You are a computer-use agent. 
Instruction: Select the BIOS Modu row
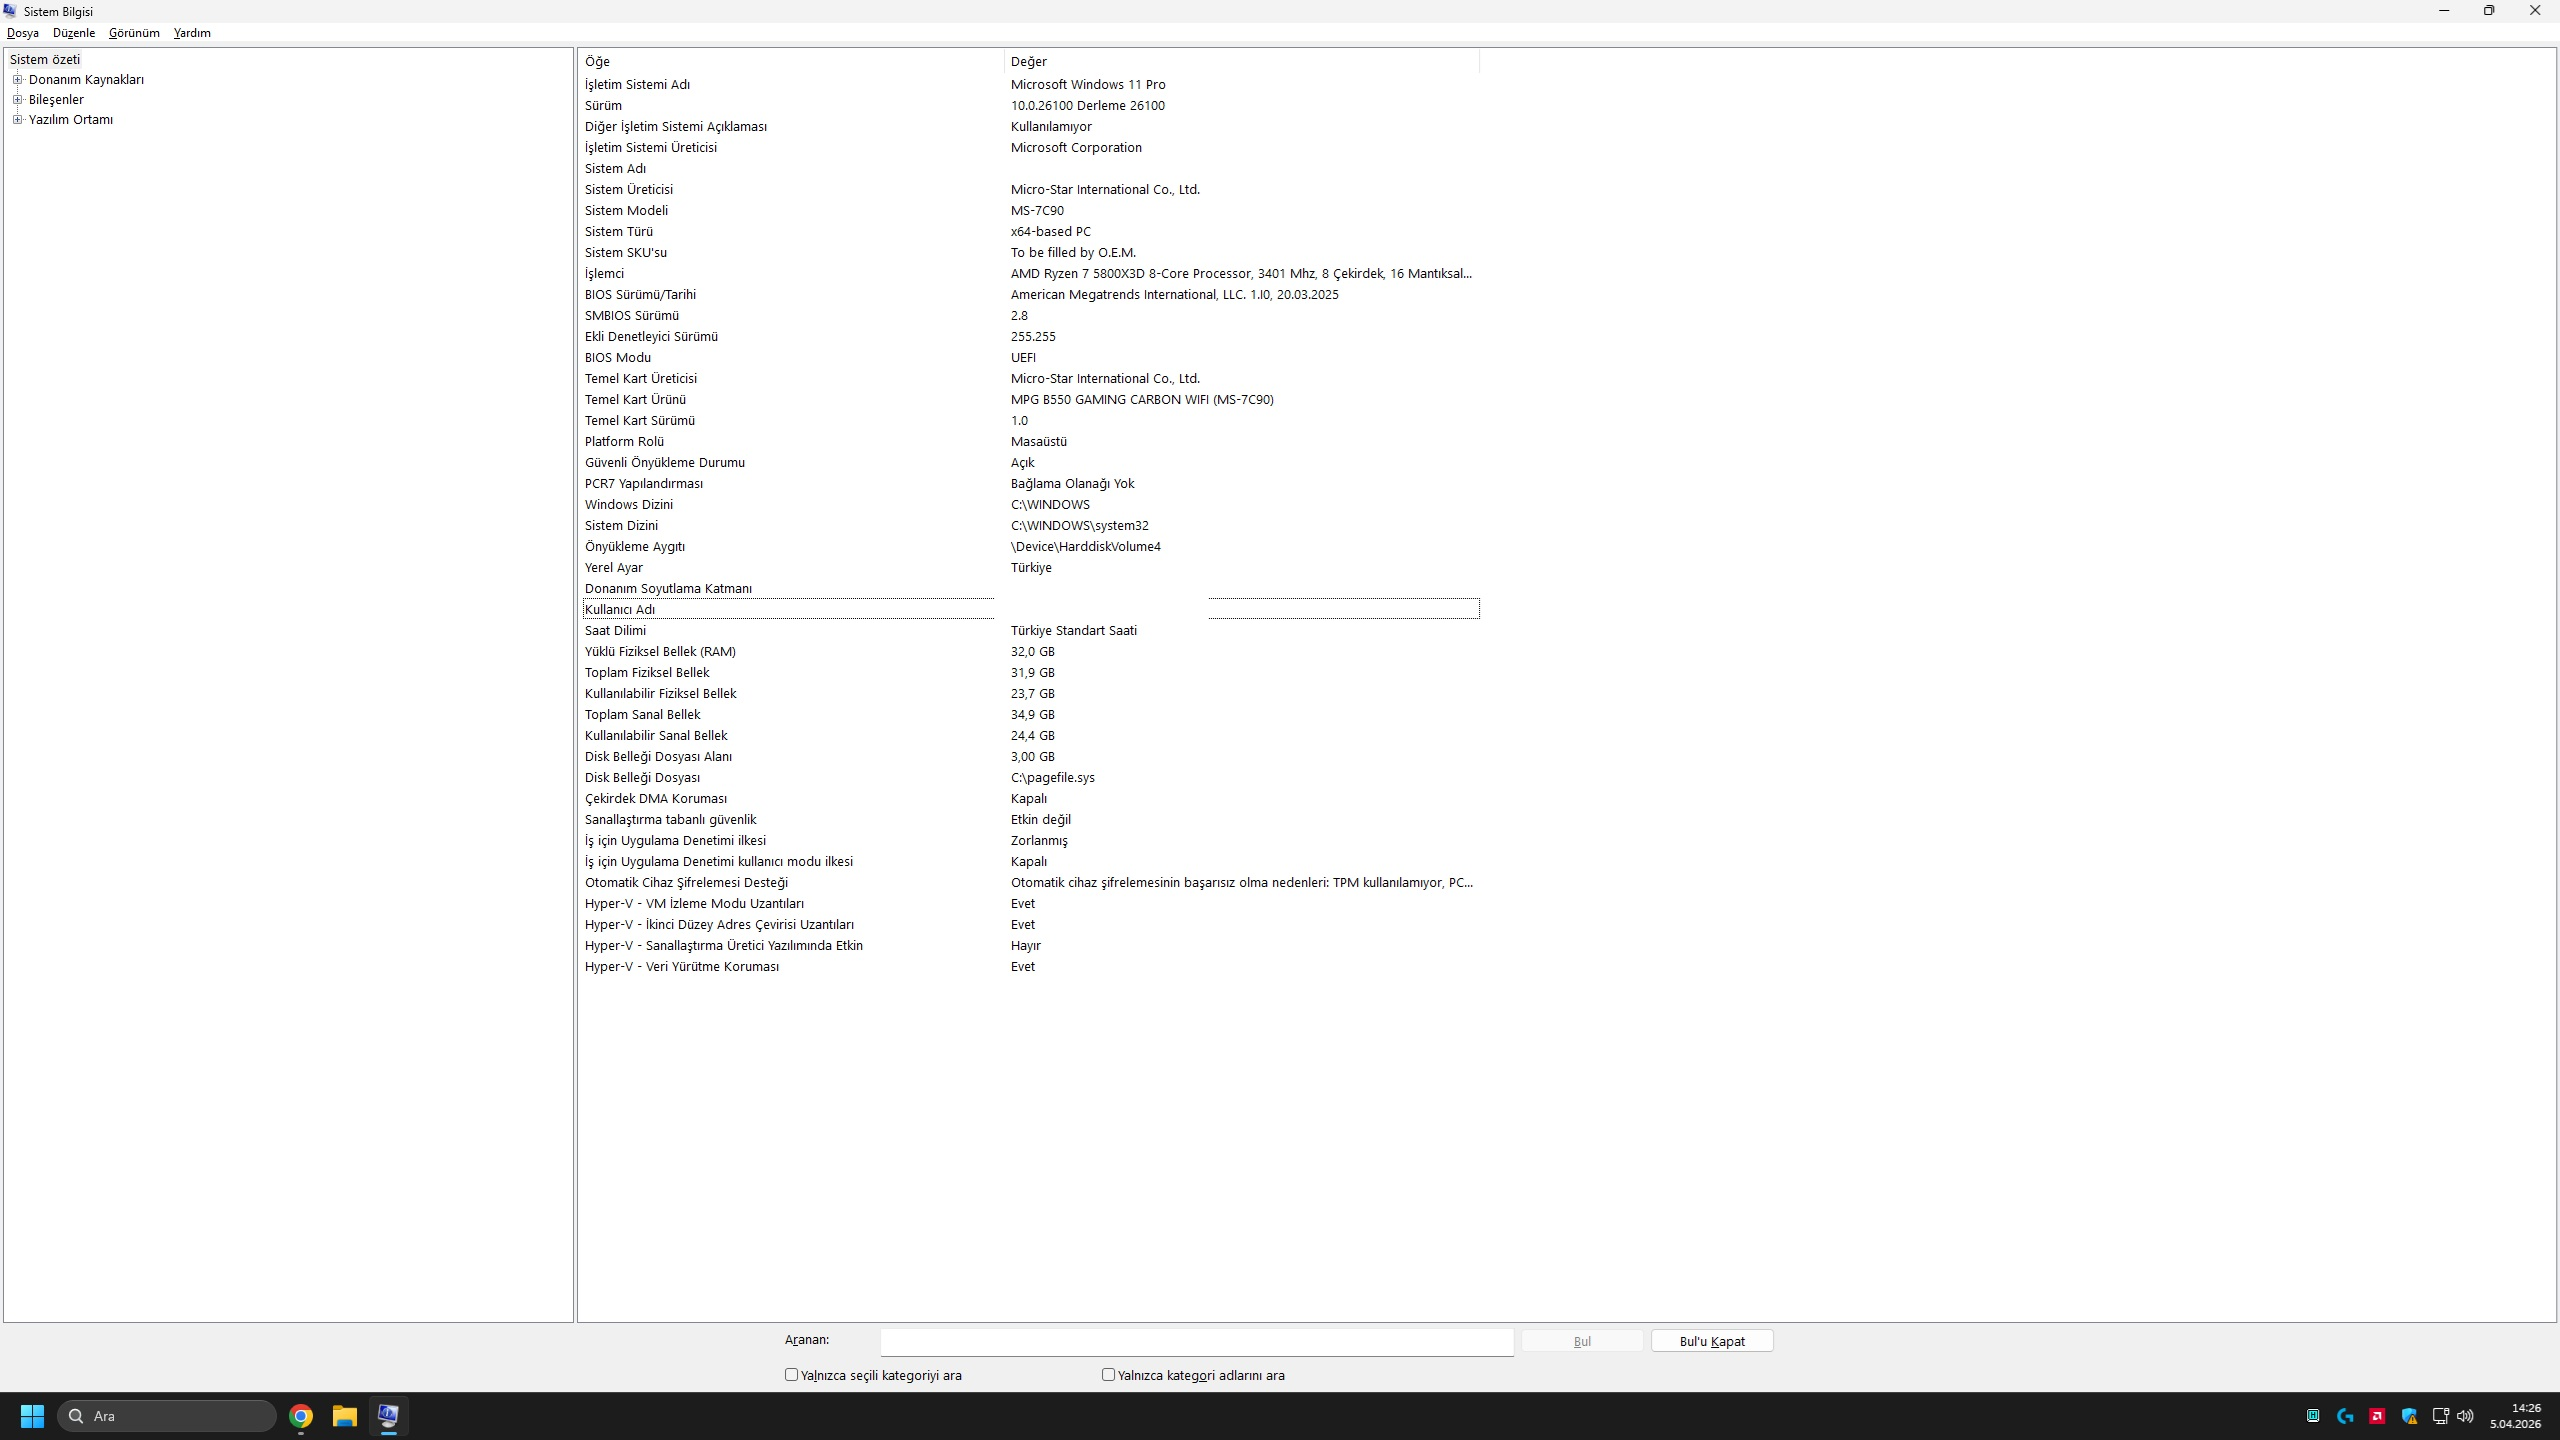pyautogui.click(x=1031, y=358)
